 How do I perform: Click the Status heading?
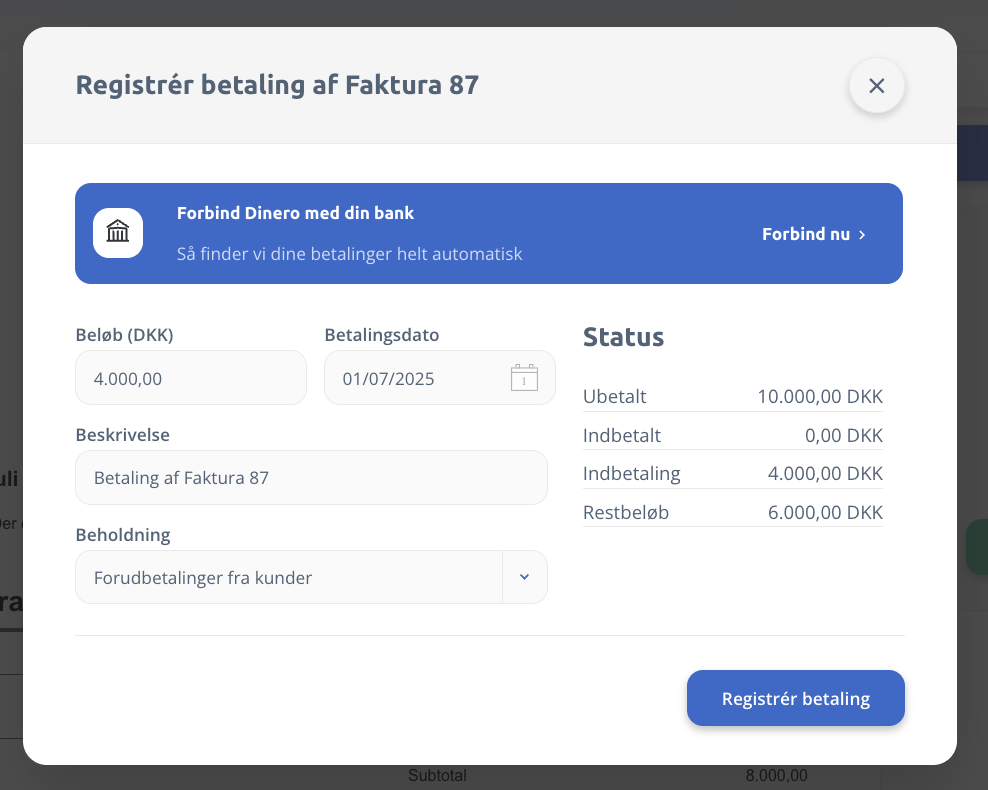point(623,337)
